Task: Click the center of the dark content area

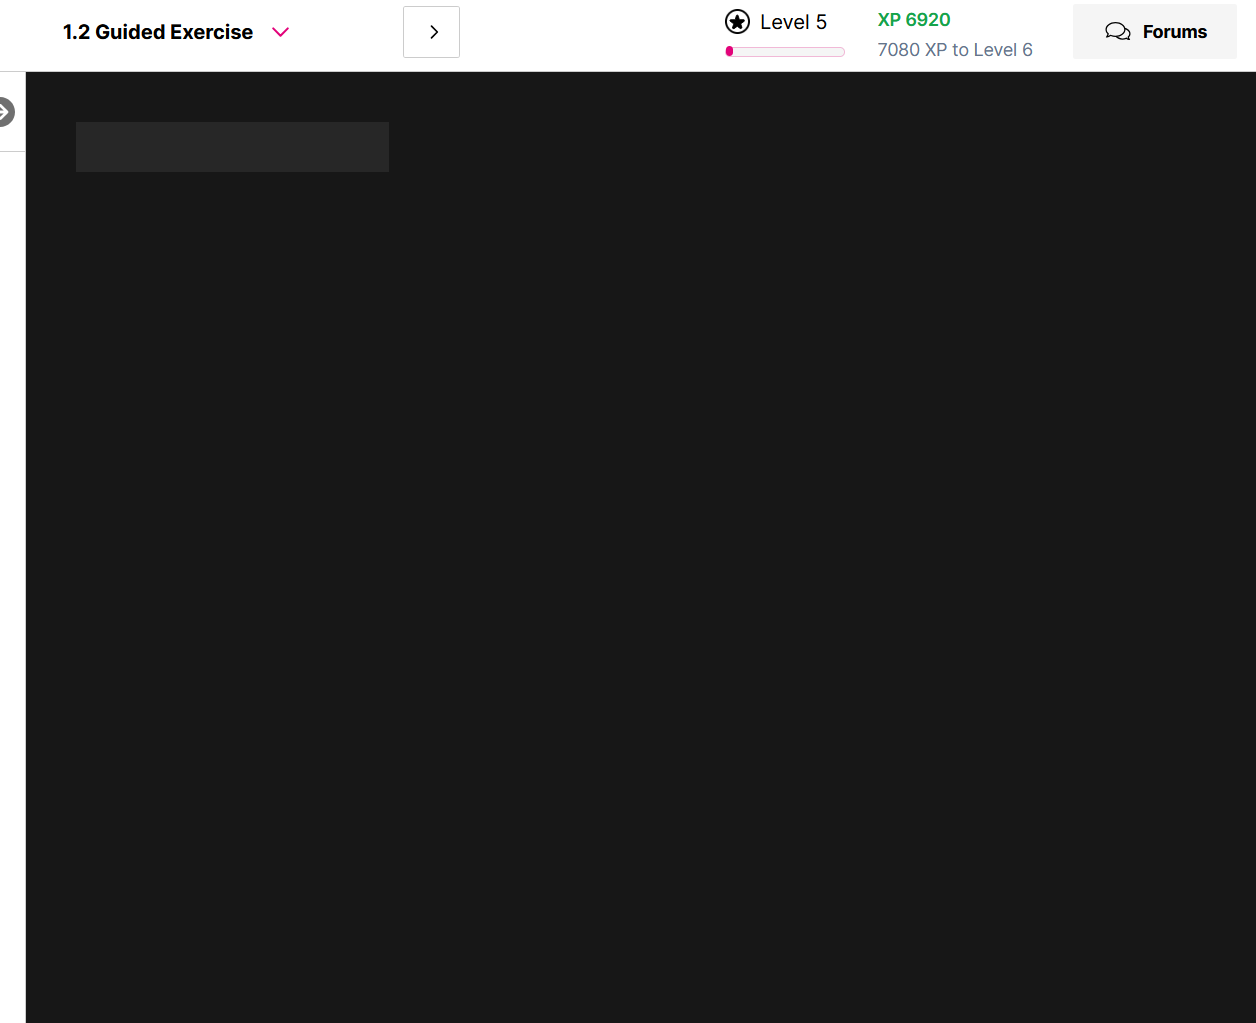Action: (x=640, y=547)
